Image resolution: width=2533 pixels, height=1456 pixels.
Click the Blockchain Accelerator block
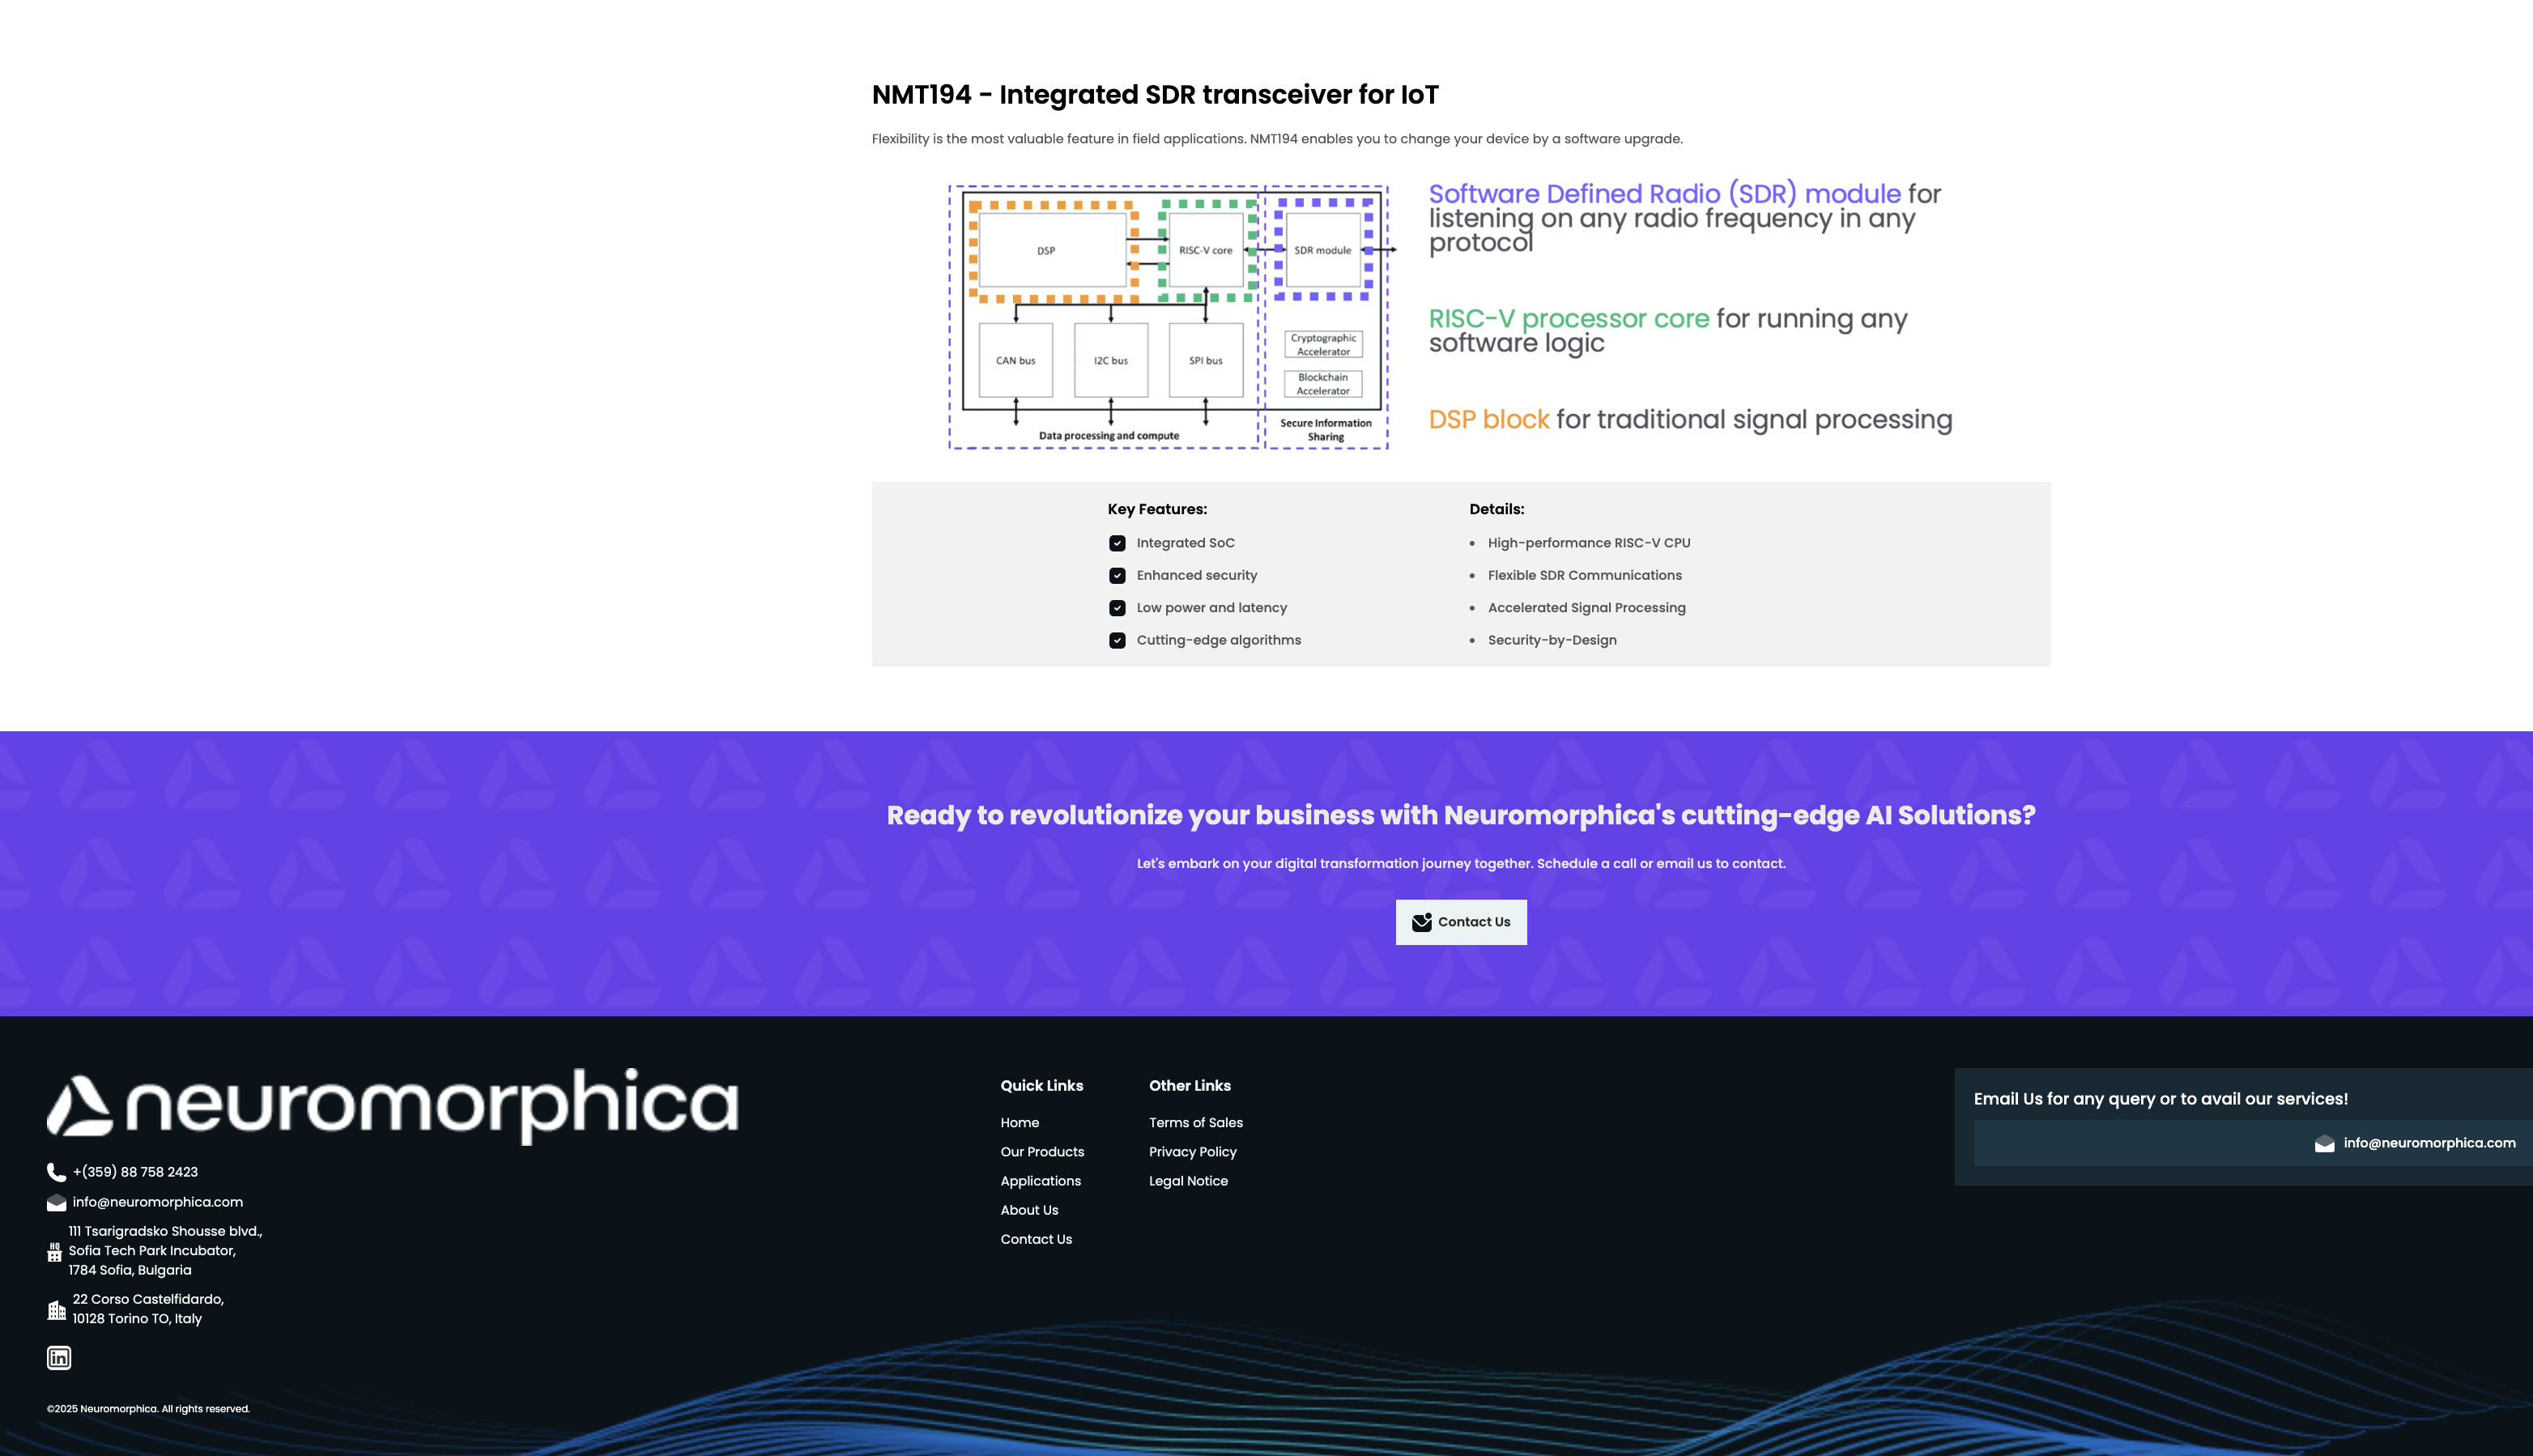click(x=1323, y=384)
